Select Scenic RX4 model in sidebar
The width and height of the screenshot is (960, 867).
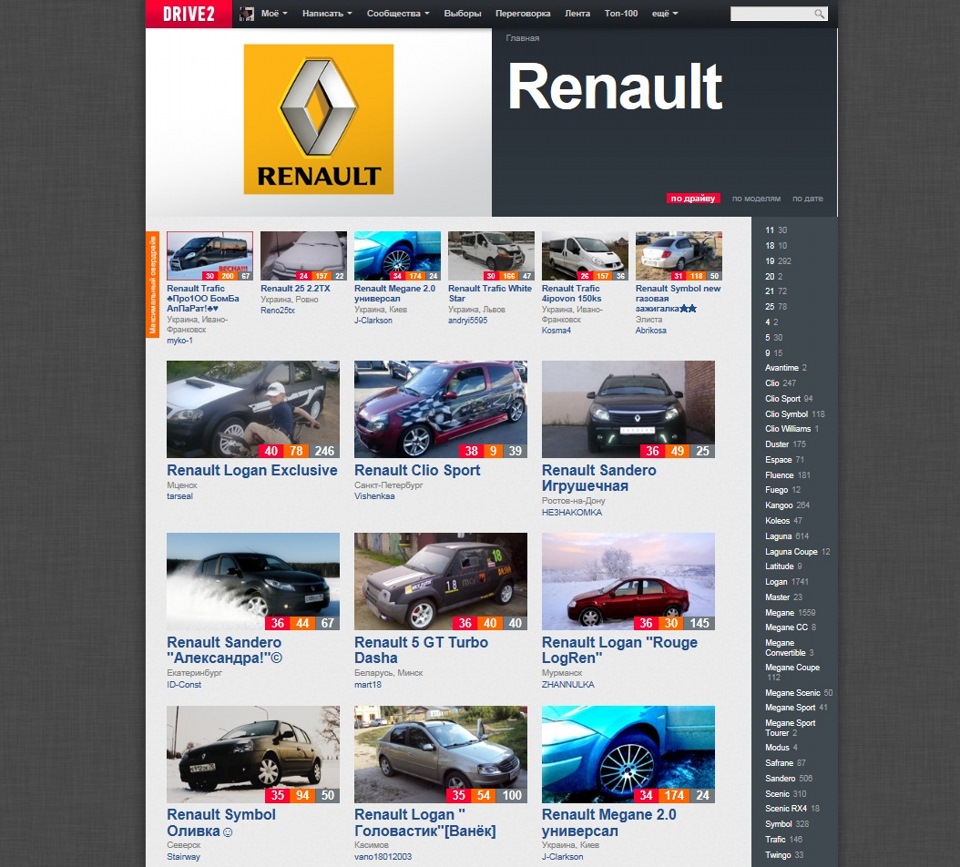point(786,809)
